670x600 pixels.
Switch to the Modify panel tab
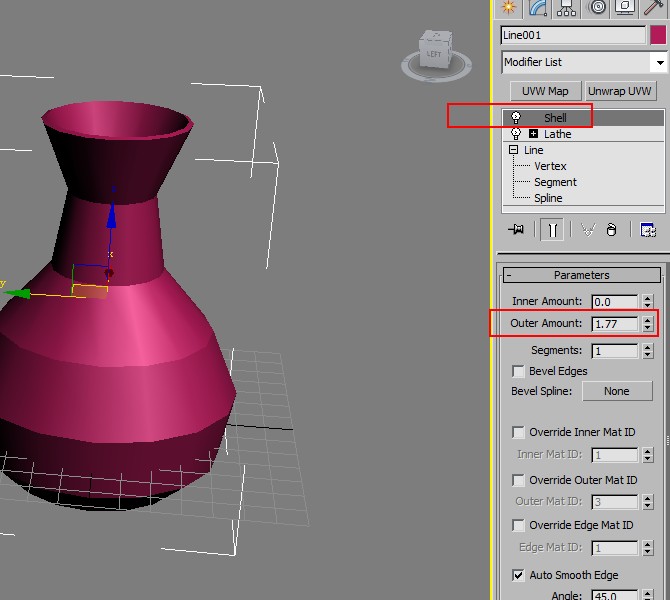538,8
